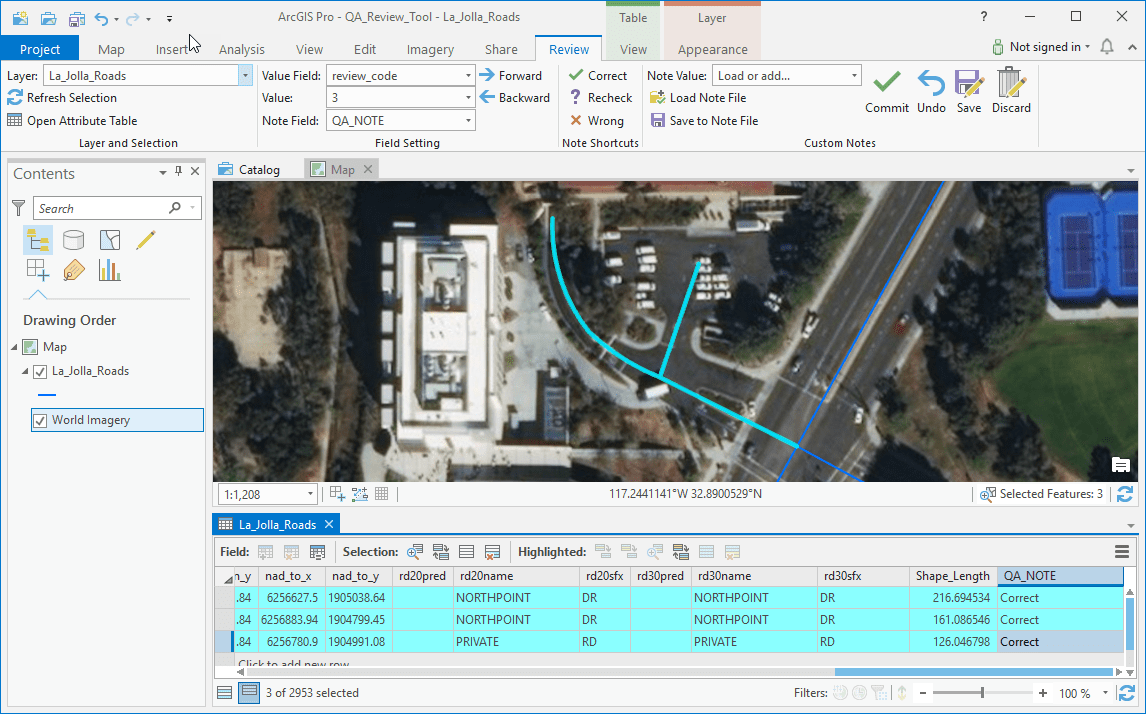Viewport: 1146px width, 714px height.
Task: Show selected records view toggle
Action: [x=248, y=692]
